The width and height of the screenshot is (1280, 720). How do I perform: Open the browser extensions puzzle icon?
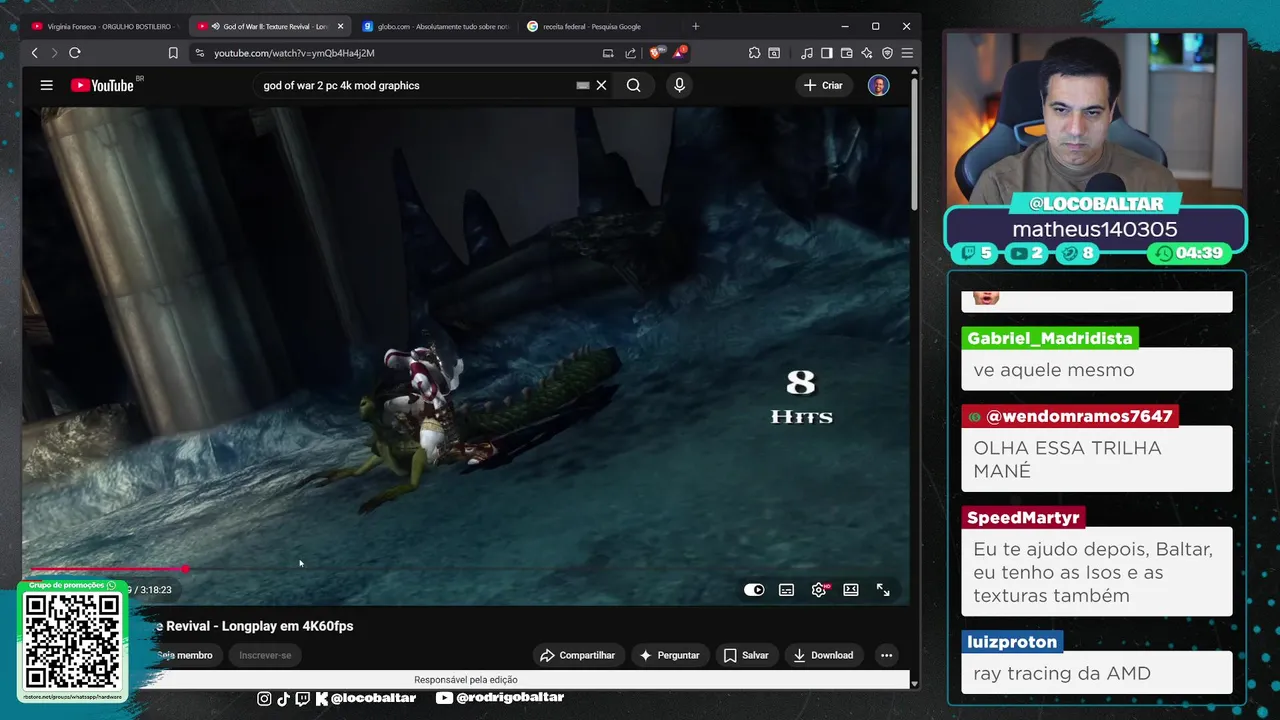(754, 53)
